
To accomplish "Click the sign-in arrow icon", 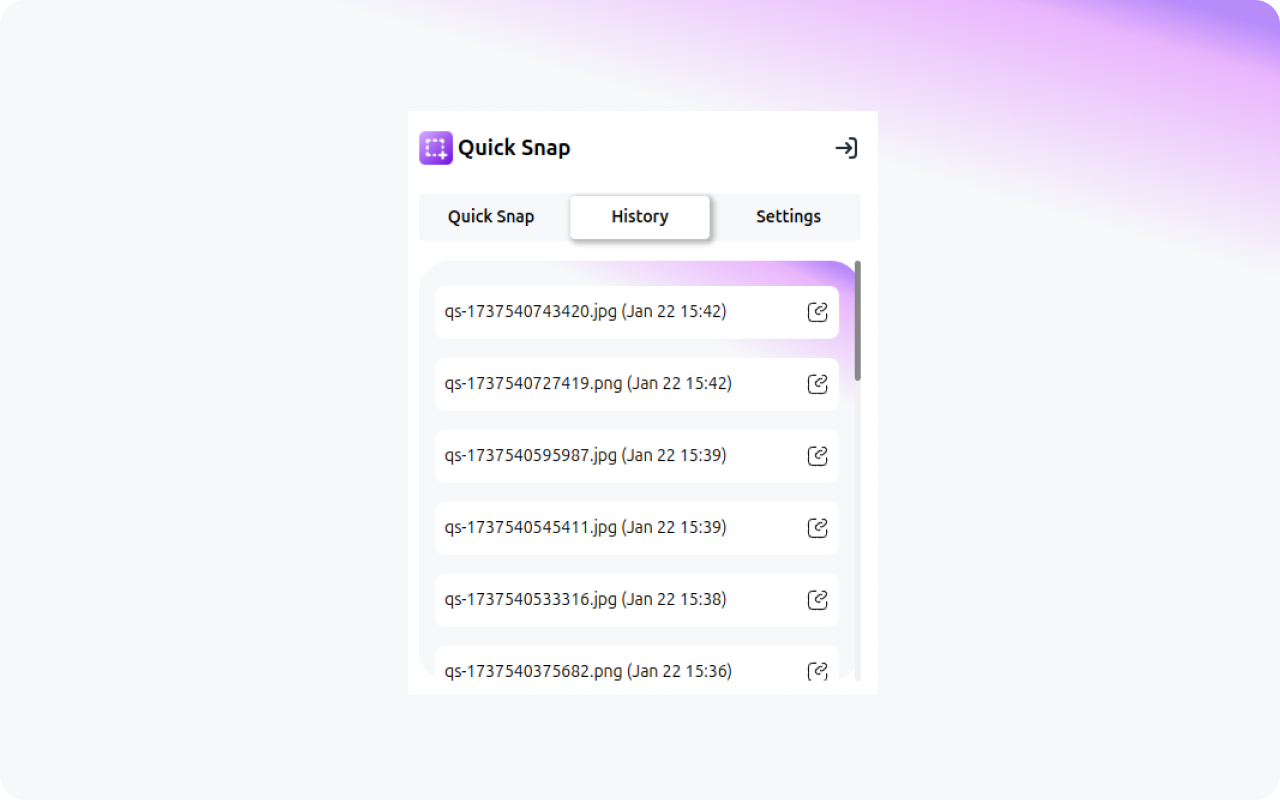I will coord(846,148).
